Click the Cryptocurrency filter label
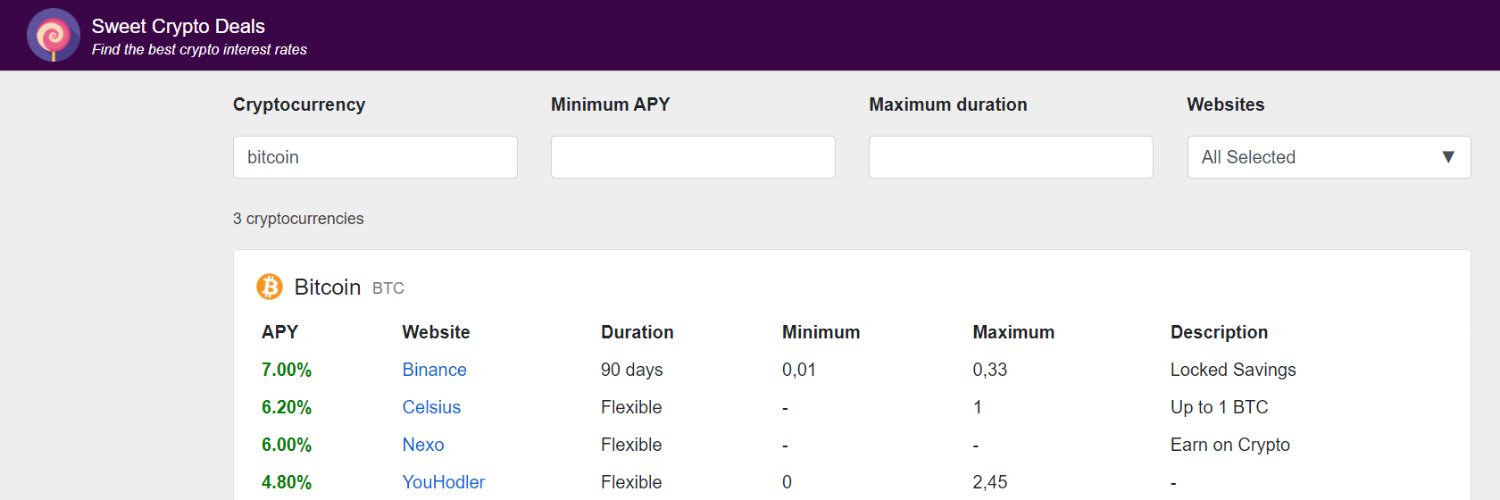 point(299,104)
